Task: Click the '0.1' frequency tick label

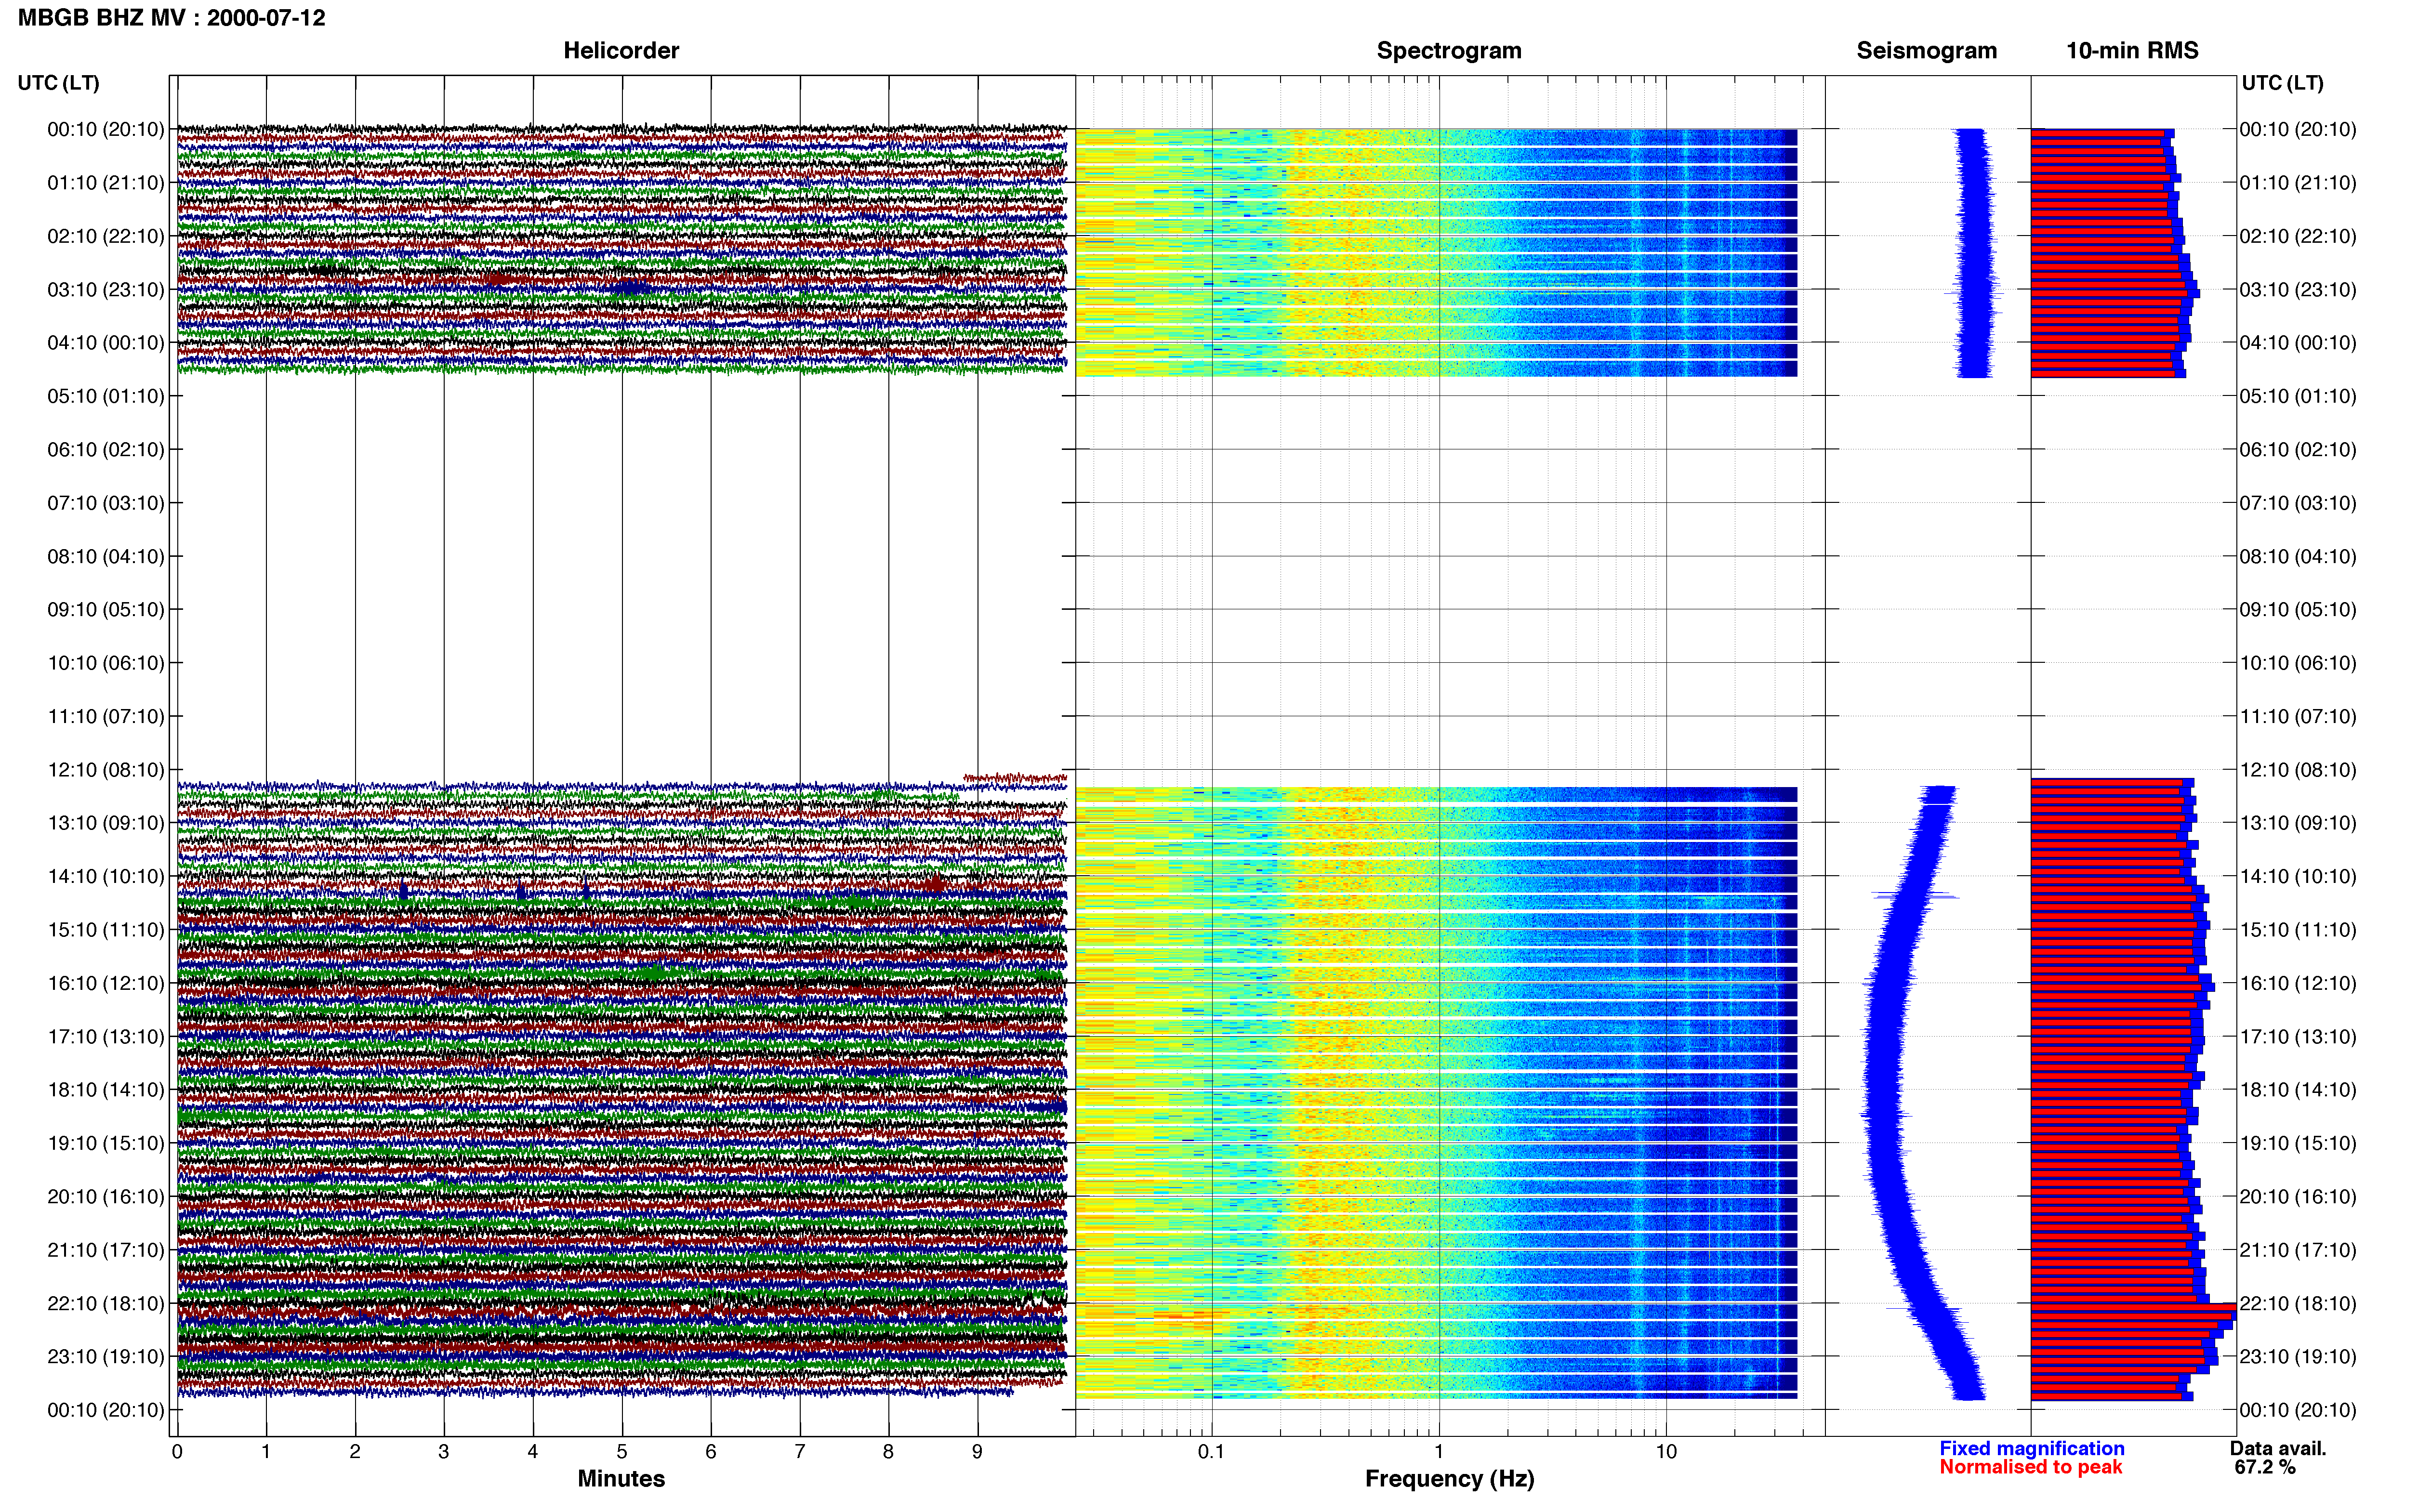Action: [x=1211, y=1452]
